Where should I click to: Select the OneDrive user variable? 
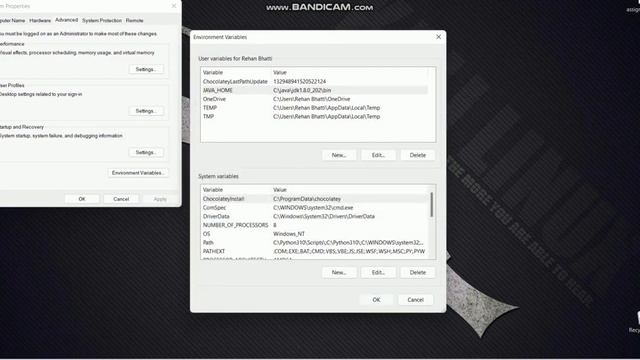point(315,99)
